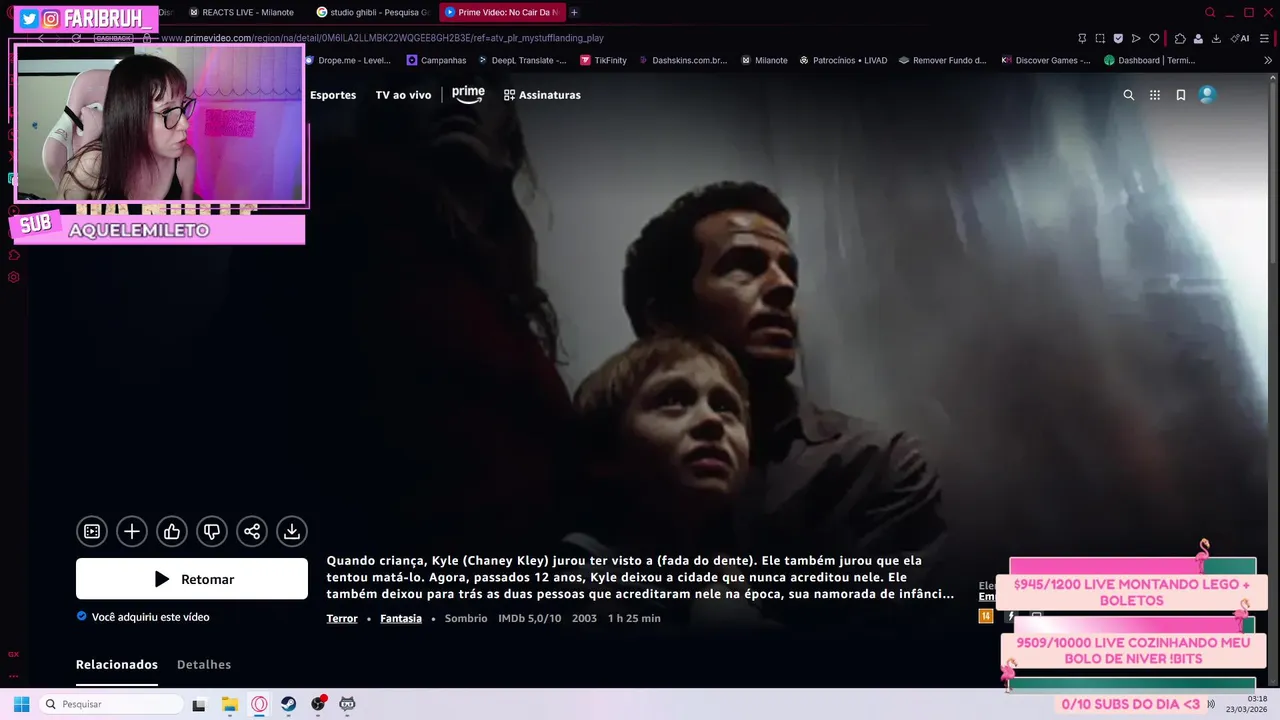
Task: Add the movie to watchlist via plus icon
Action: pyautogui.click(x=132, y=532)
